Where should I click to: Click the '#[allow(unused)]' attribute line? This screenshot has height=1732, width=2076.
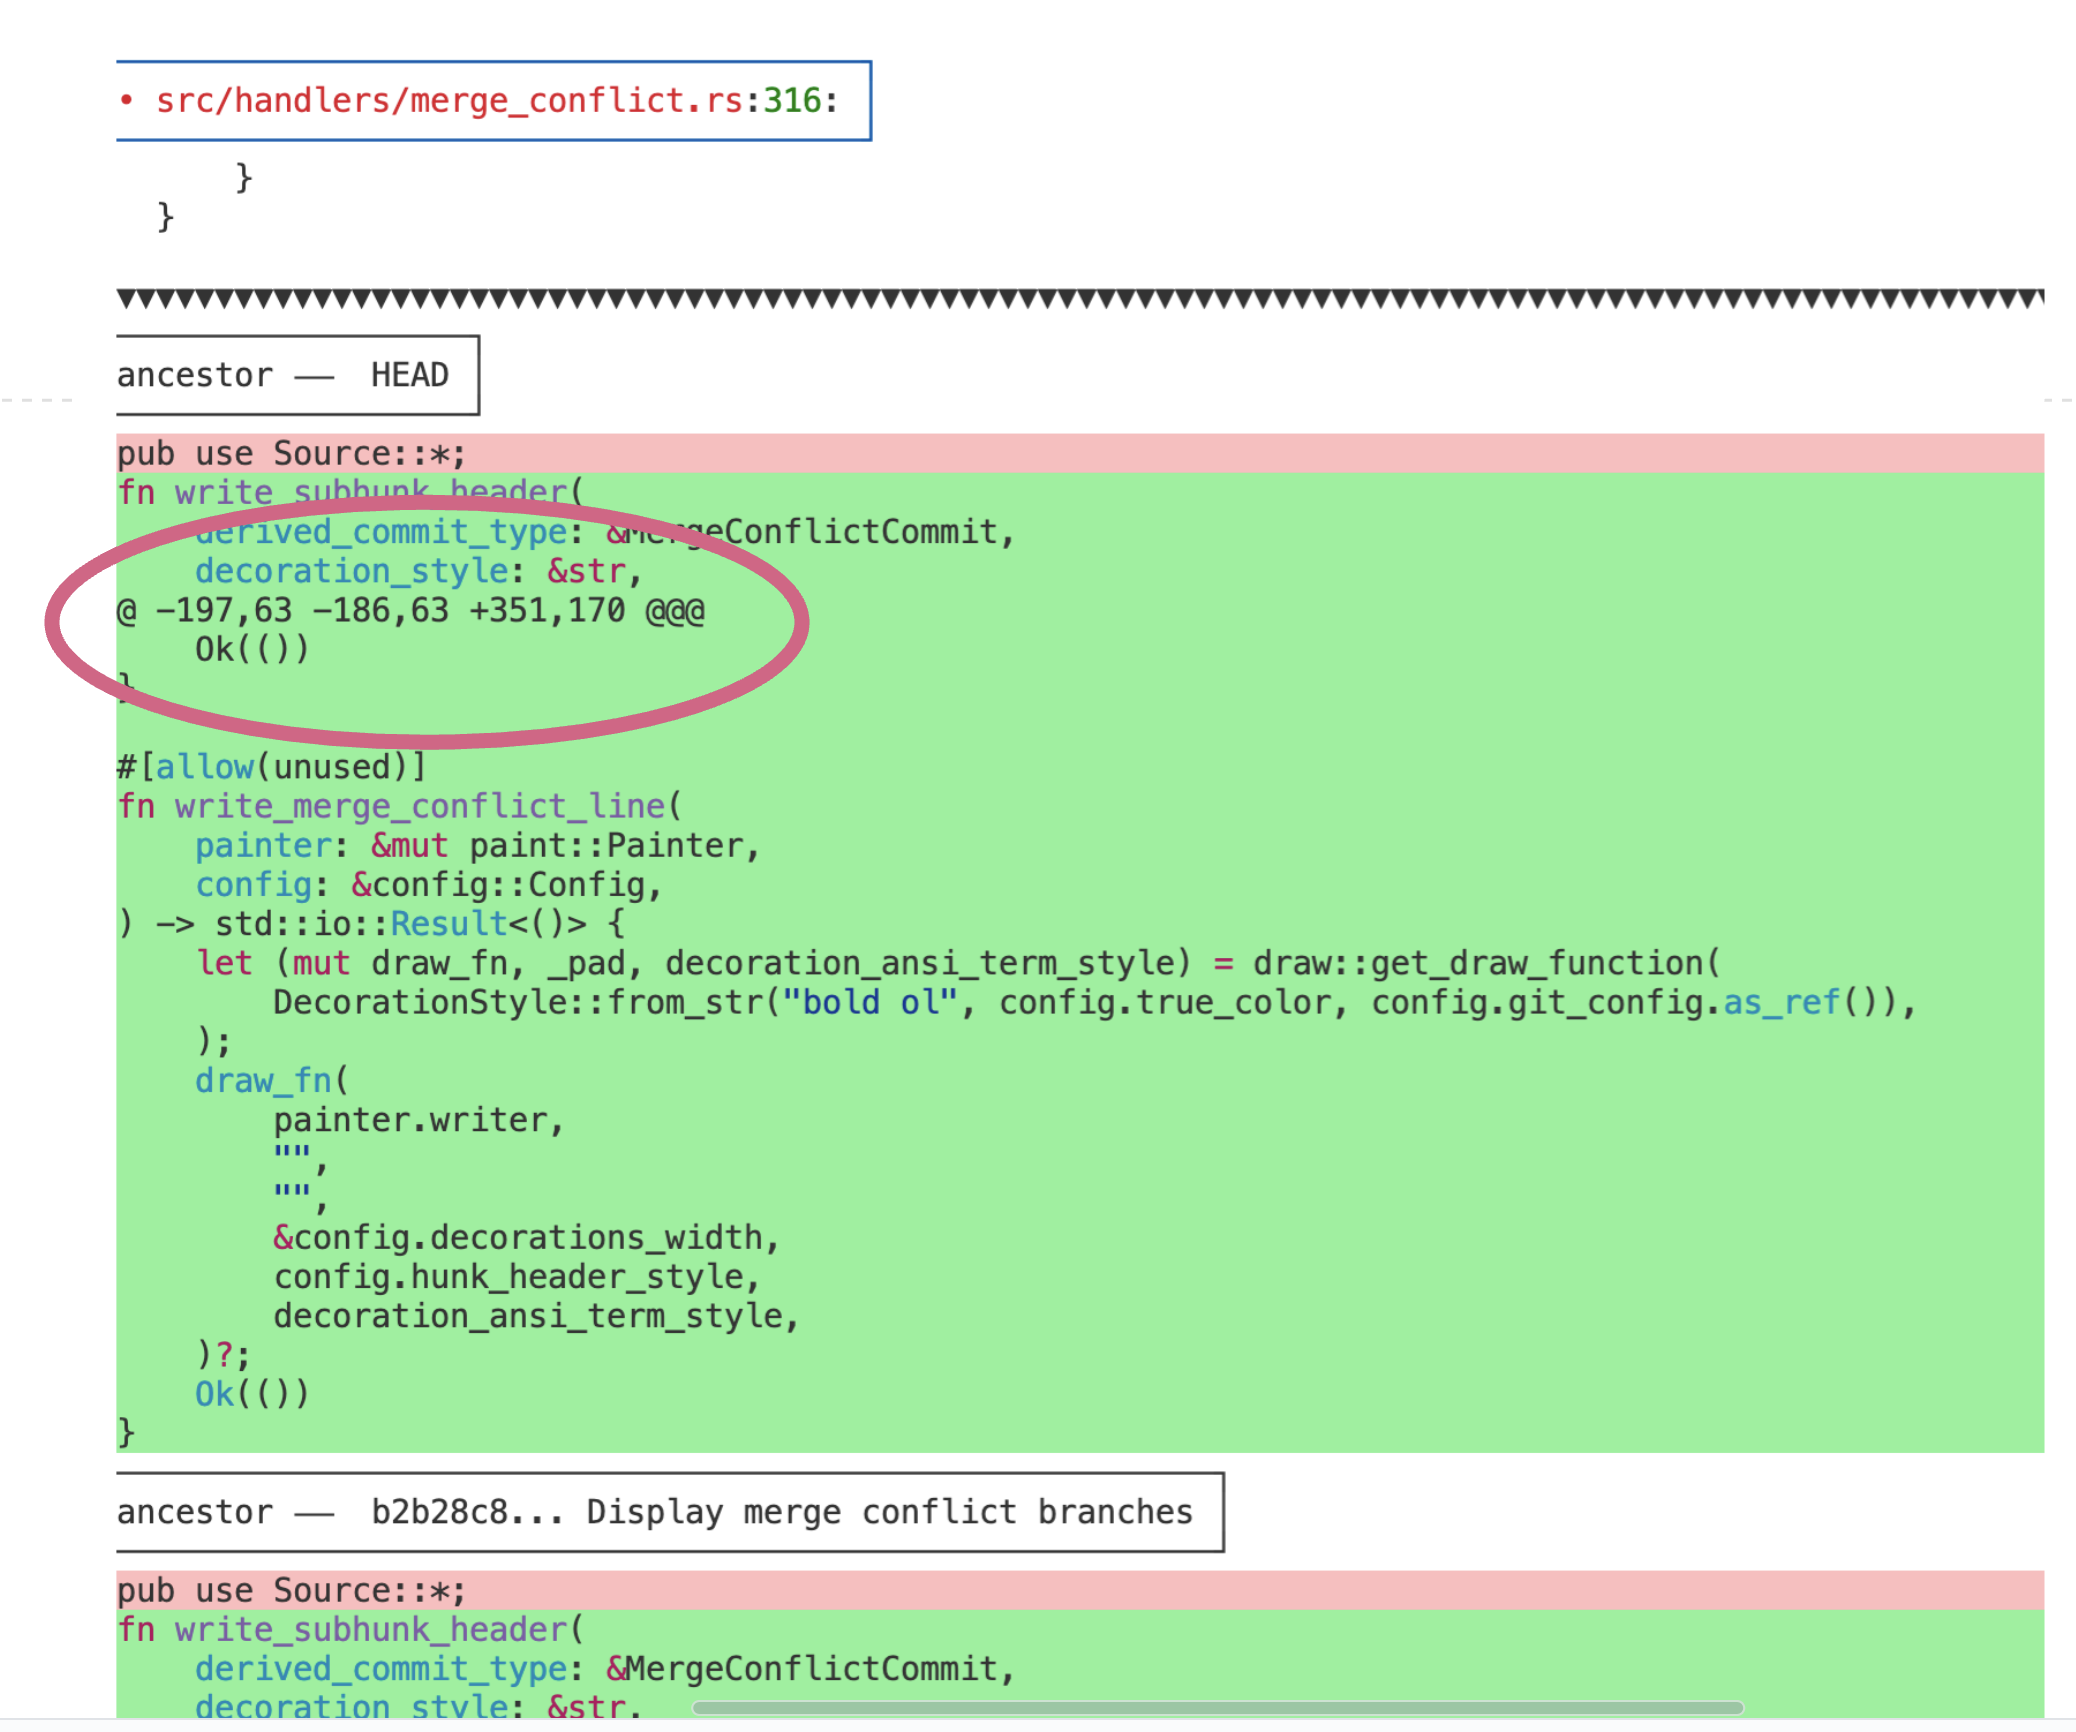pos(272,767)
